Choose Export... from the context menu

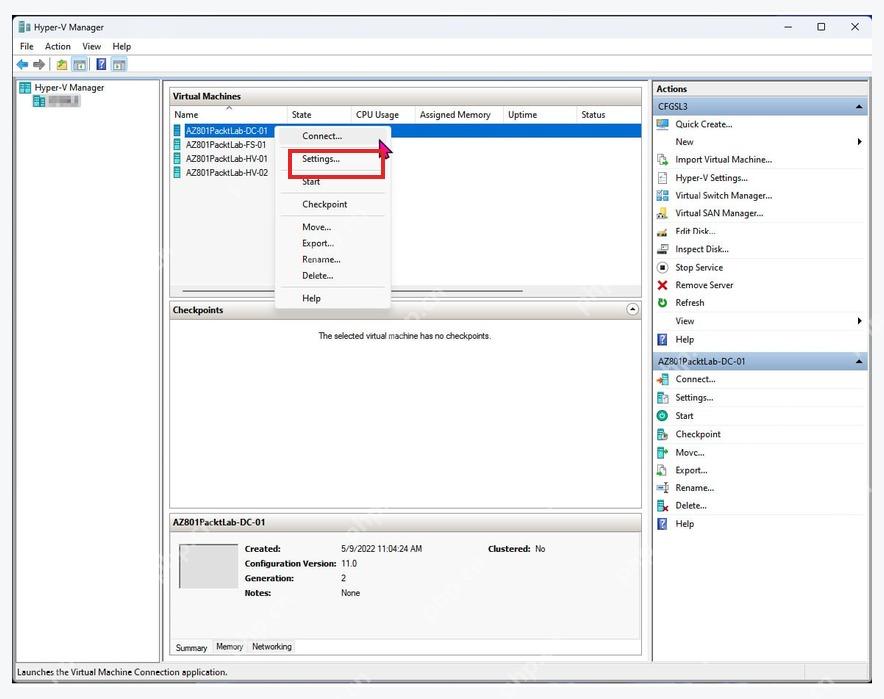[x=333, y=244]
